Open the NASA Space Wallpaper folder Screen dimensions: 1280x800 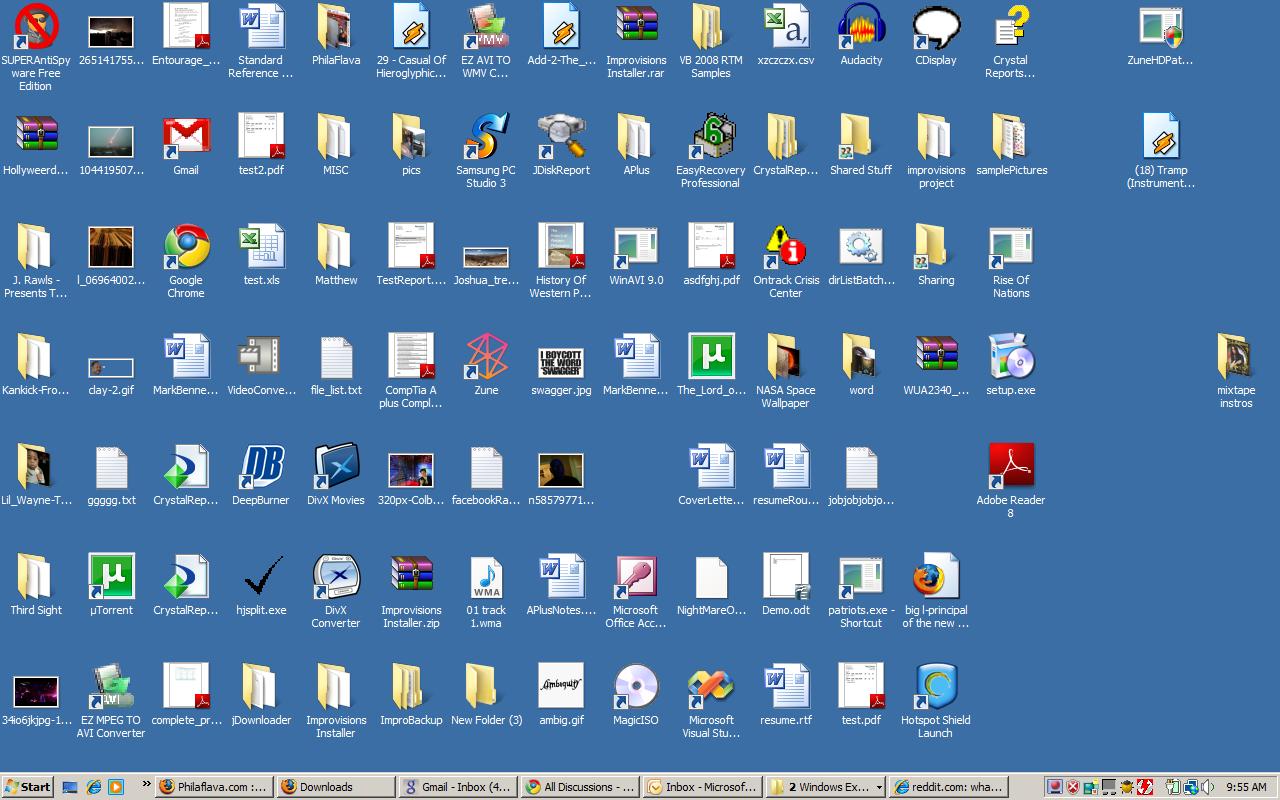[x=786, y=357]
